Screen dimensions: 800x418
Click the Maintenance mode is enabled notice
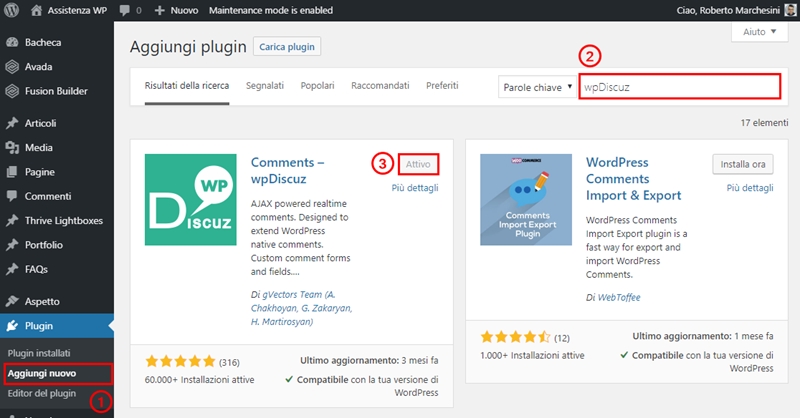[x=270, y=10]
